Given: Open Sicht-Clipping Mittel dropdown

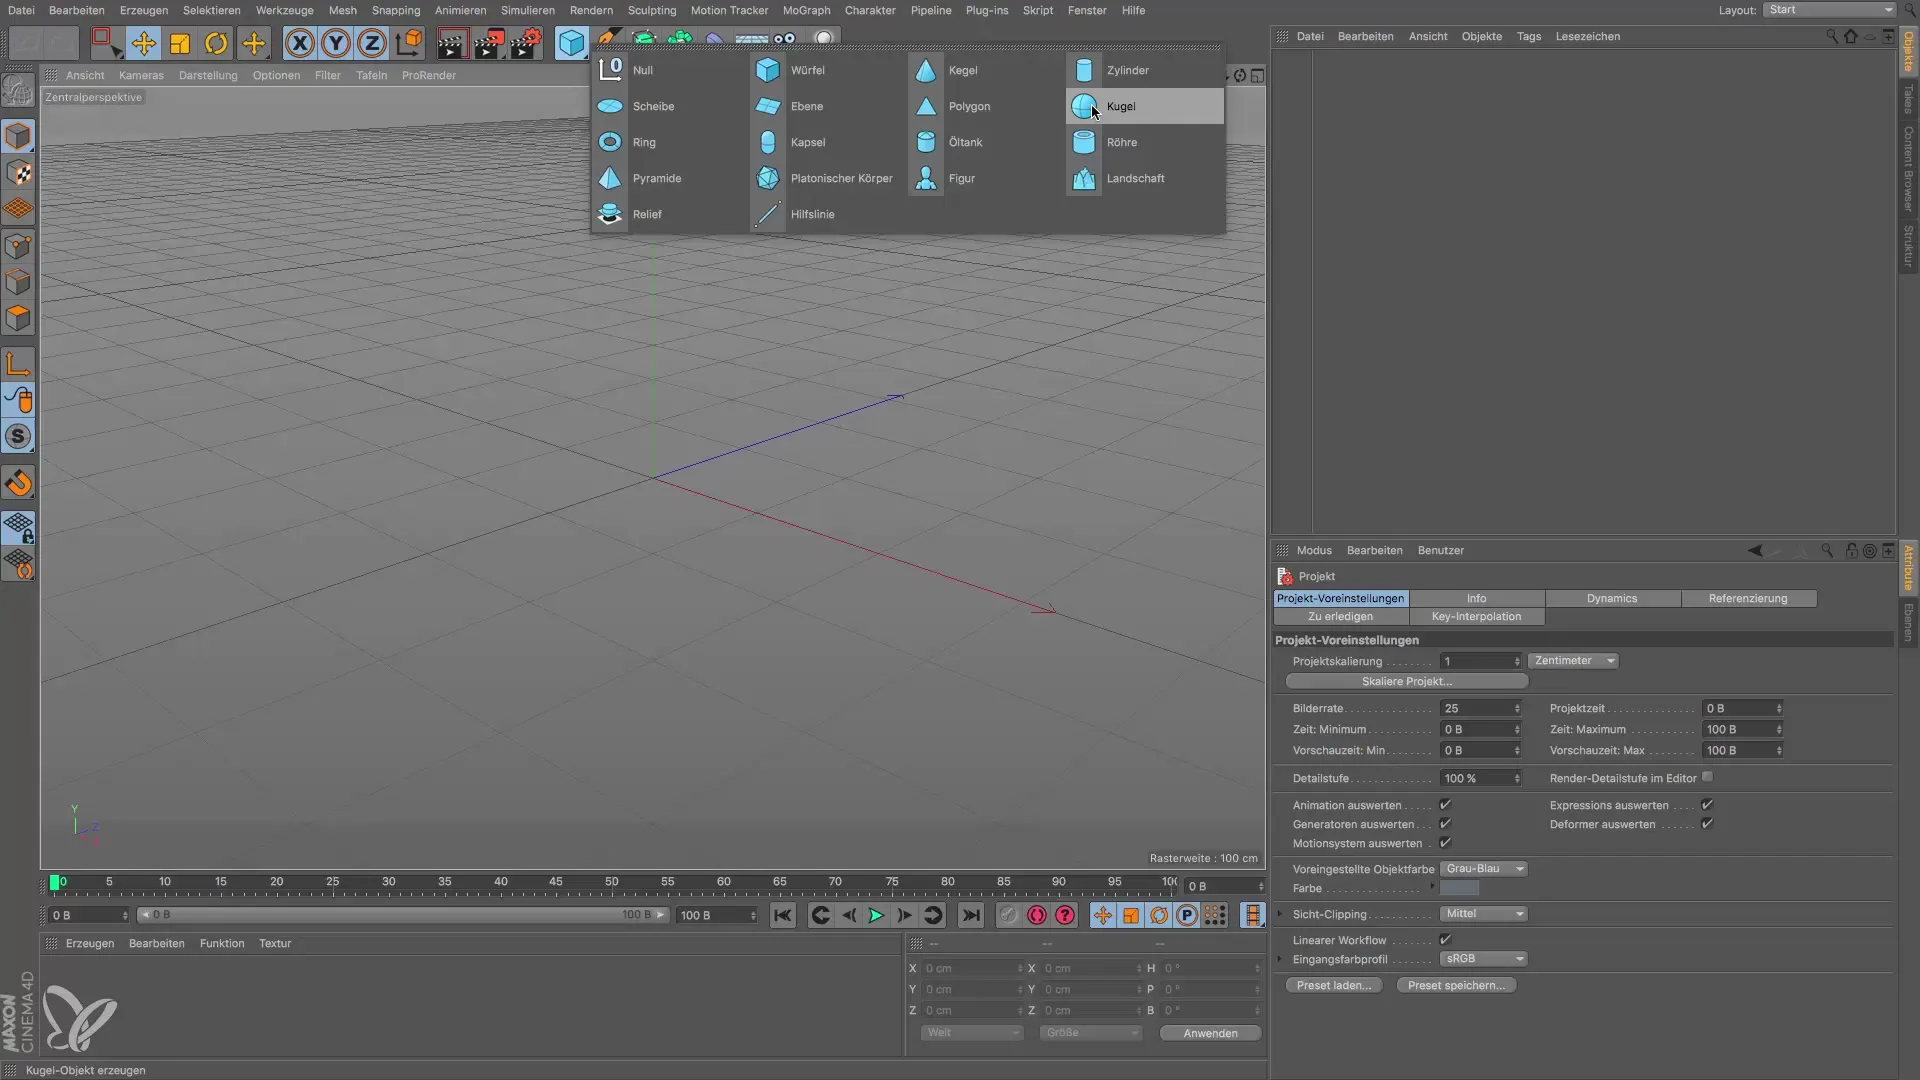Looking at the screenshot, I should pos(1484,914).
